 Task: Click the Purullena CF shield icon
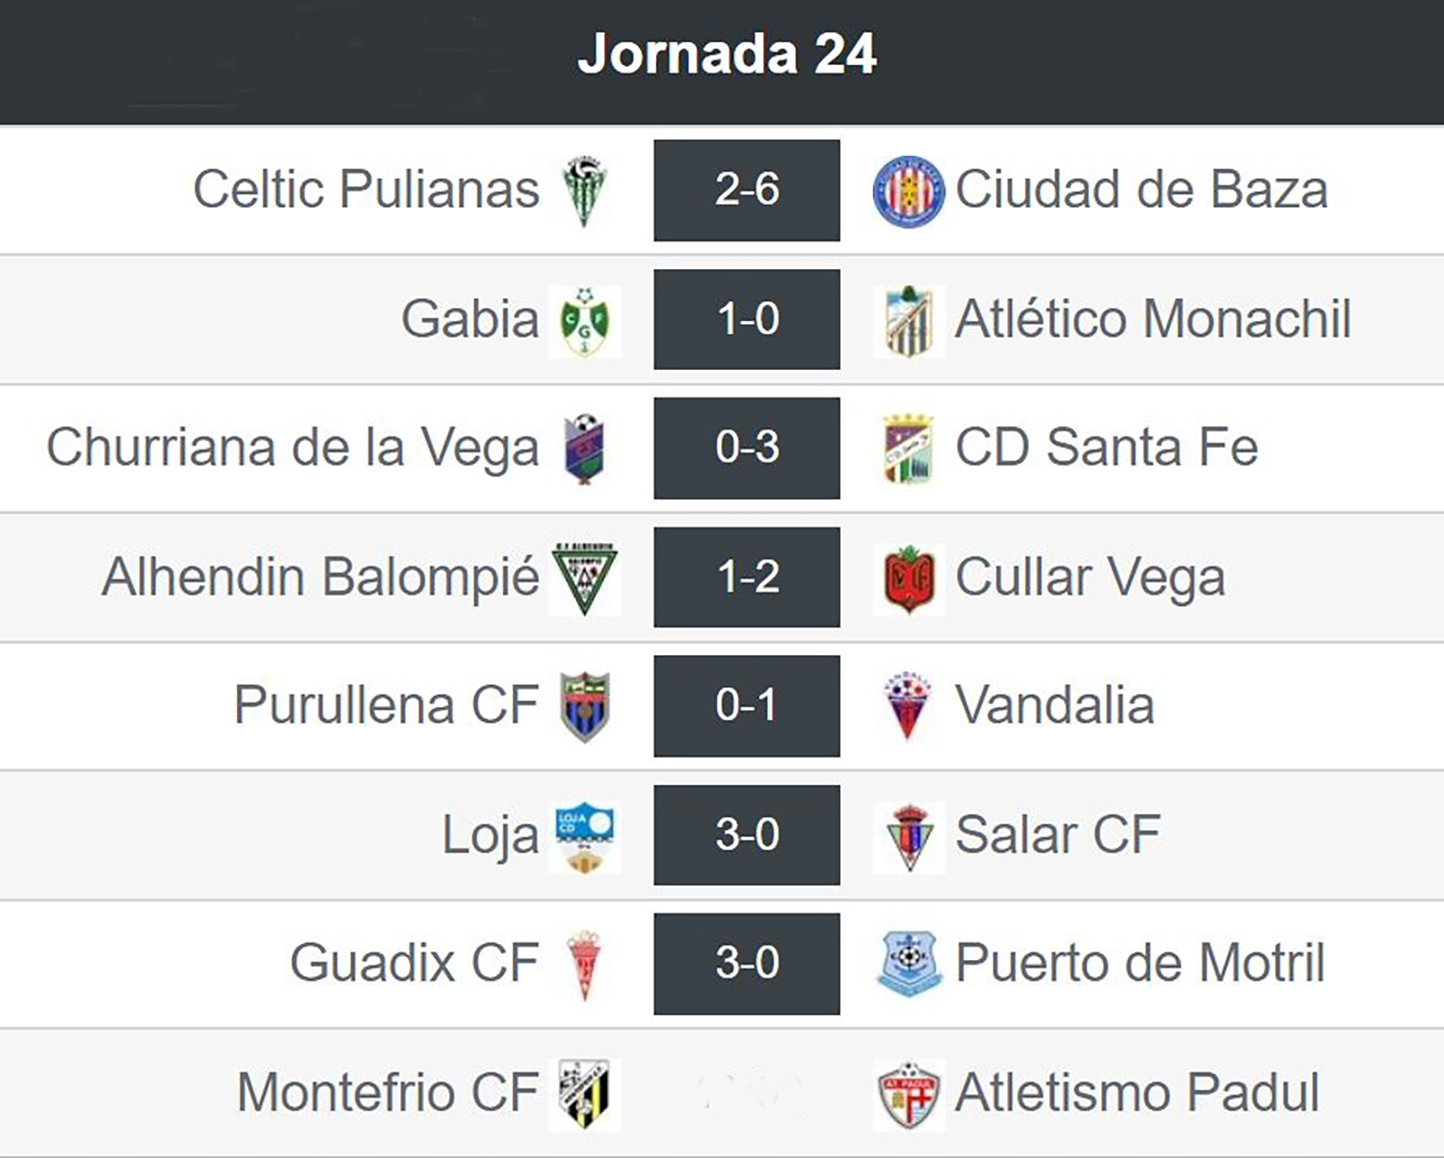(584, 707)
